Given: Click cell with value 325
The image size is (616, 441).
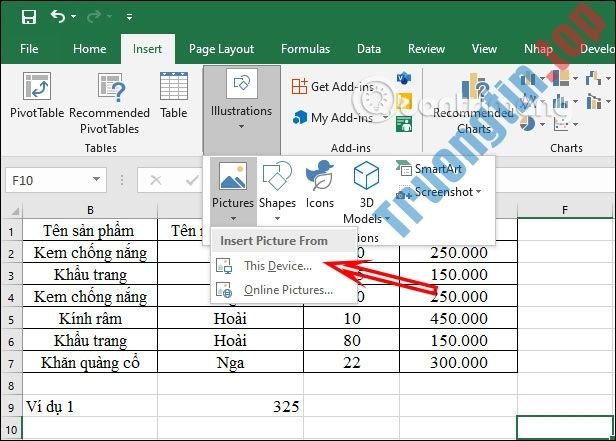Looking at the screenshot, I should pos(231,406).
